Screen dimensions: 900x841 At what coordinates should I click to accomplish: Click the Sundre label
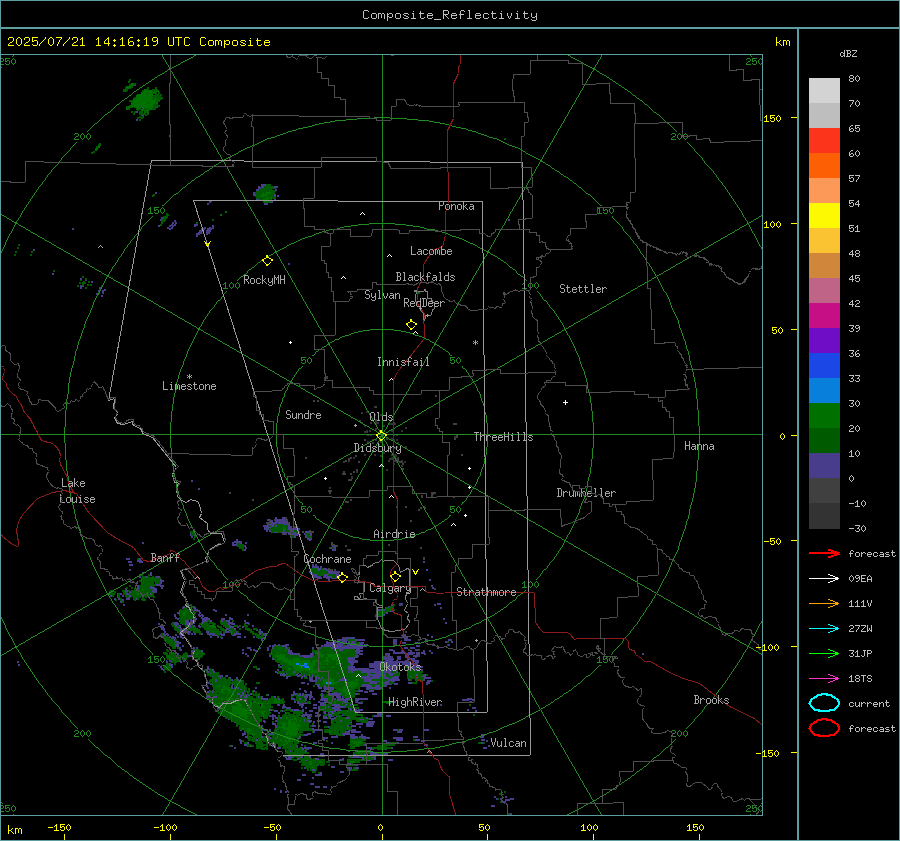click(x=303, y=415)
